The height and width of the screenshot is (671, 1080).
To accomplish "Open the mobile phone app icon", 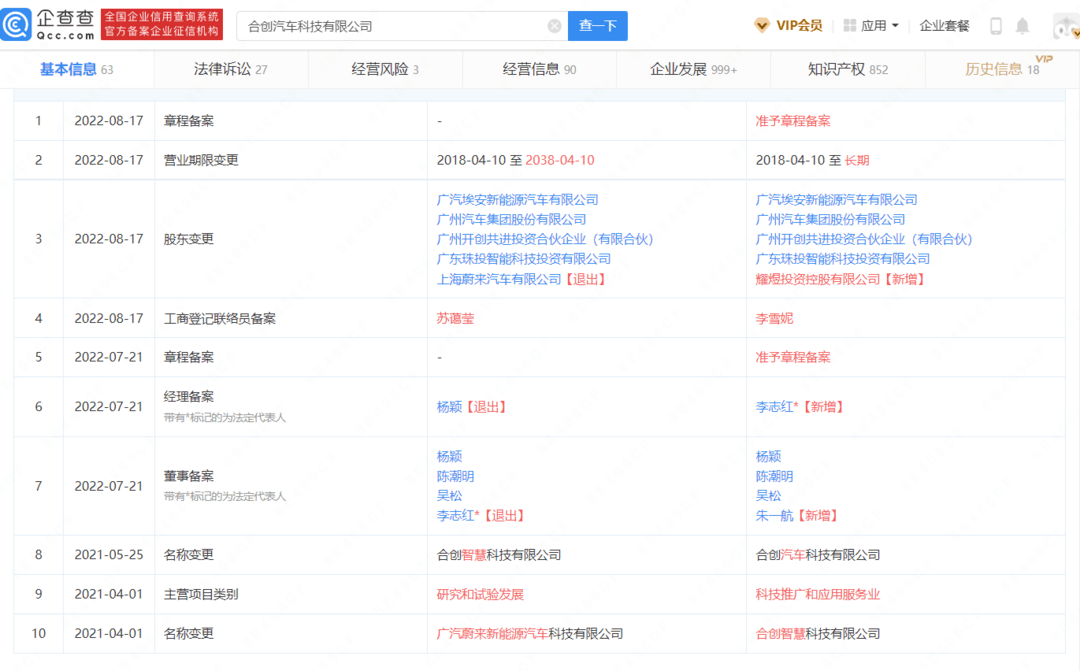I will [x=996, y=26].
